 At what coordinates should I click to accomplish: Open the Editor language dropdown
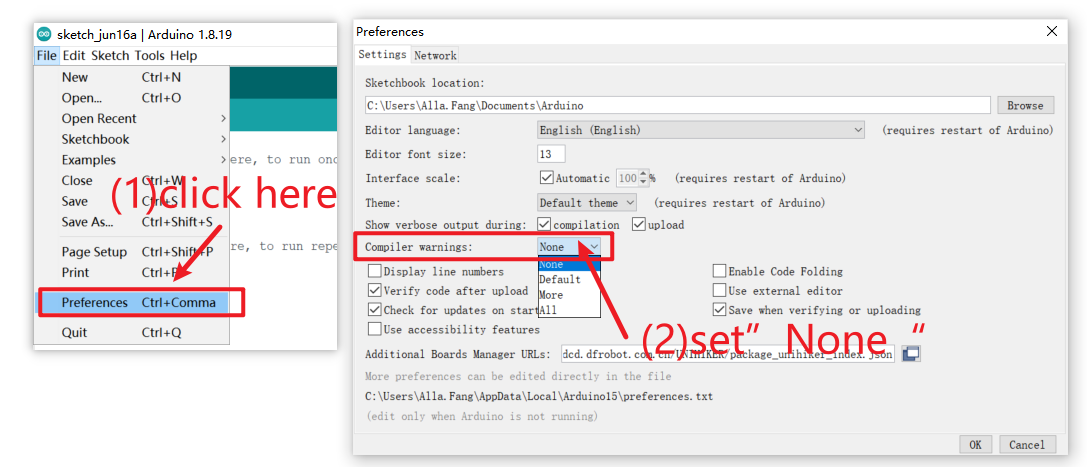(701, 130)
